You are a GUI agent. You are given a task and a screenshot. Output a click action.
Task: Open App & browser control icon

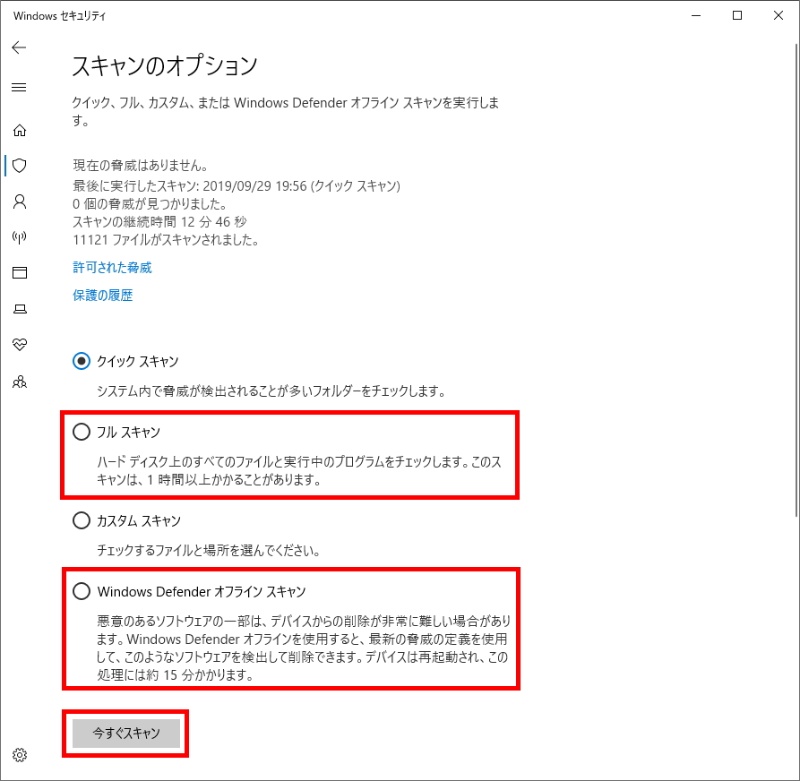point(18,273)
